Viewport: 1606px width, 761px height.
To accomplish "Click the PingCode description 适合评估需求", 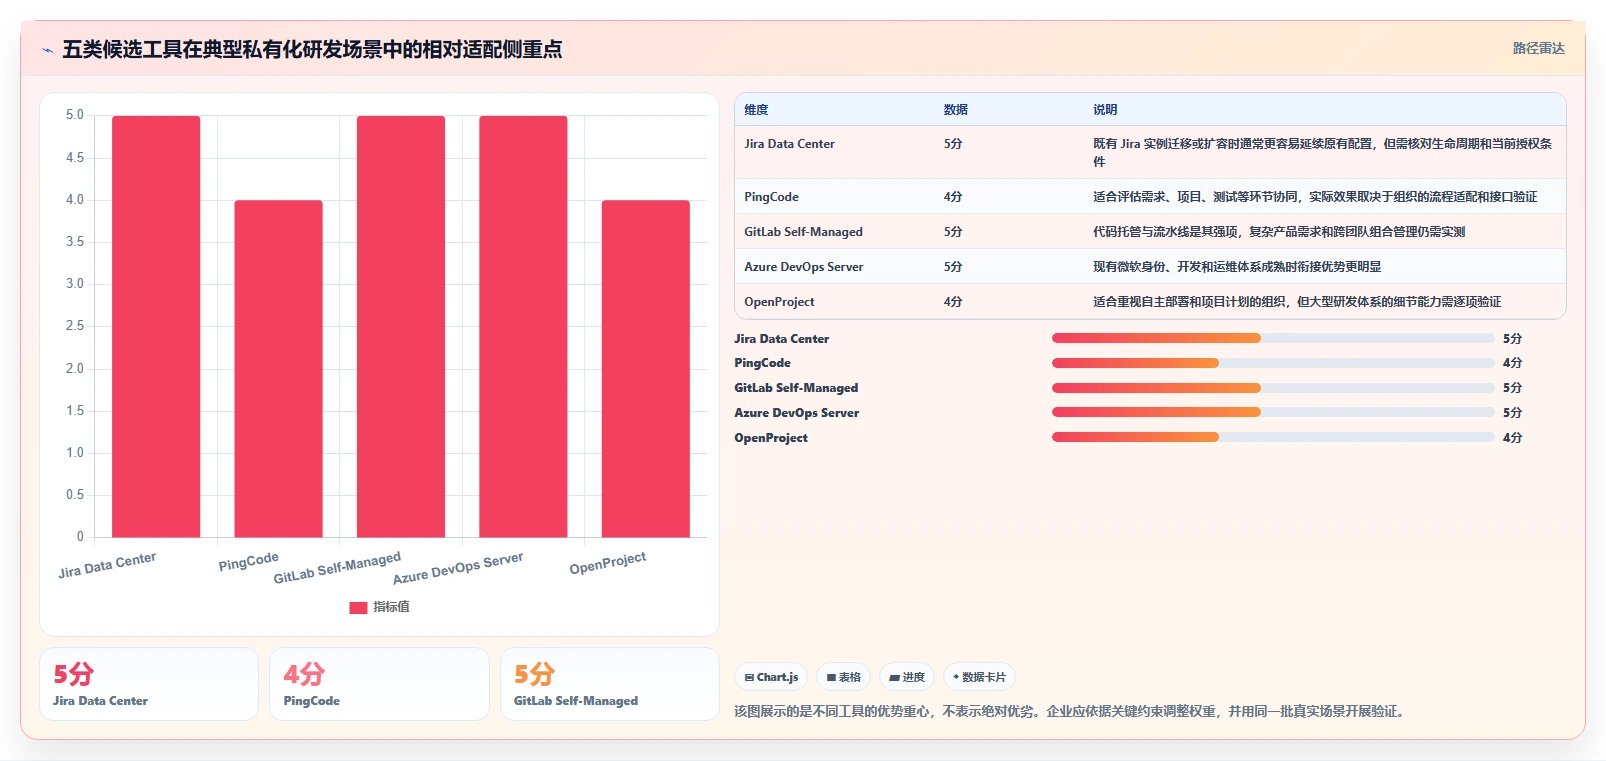I will pyautogui.click(x=1315, y=197).
